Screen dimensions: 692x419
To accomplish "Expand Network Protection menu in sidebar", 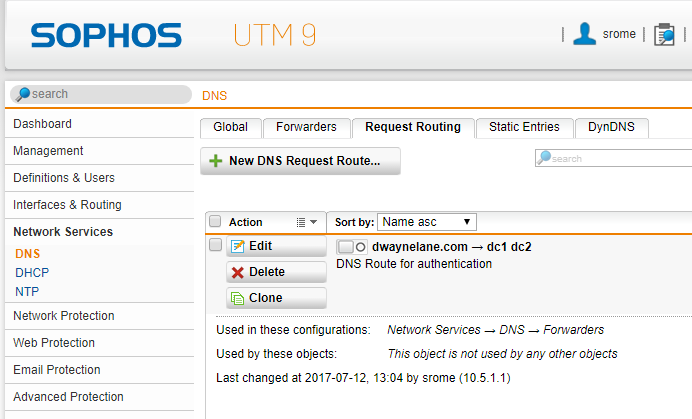I will tap(64, 316).
